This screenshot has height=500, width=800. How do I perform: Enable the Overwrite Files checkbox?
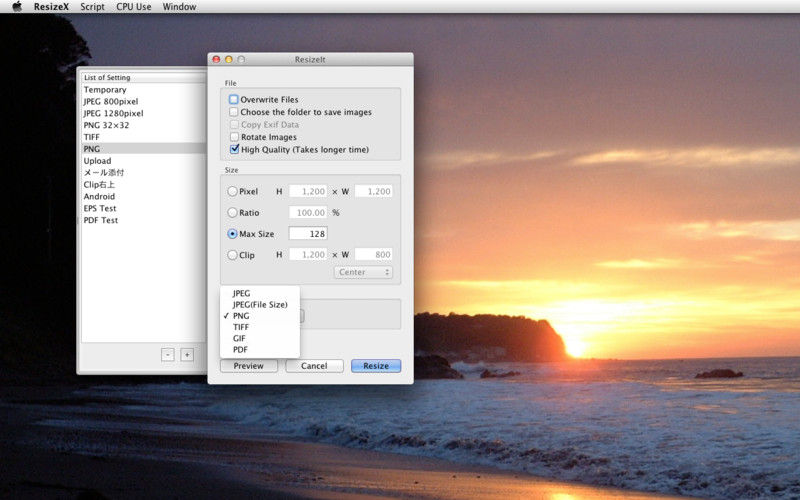click(x=234, y=100)
